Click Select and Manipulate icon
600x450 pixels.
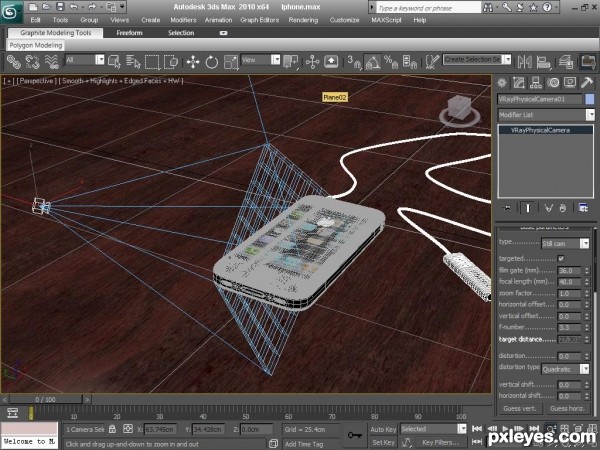313,62
